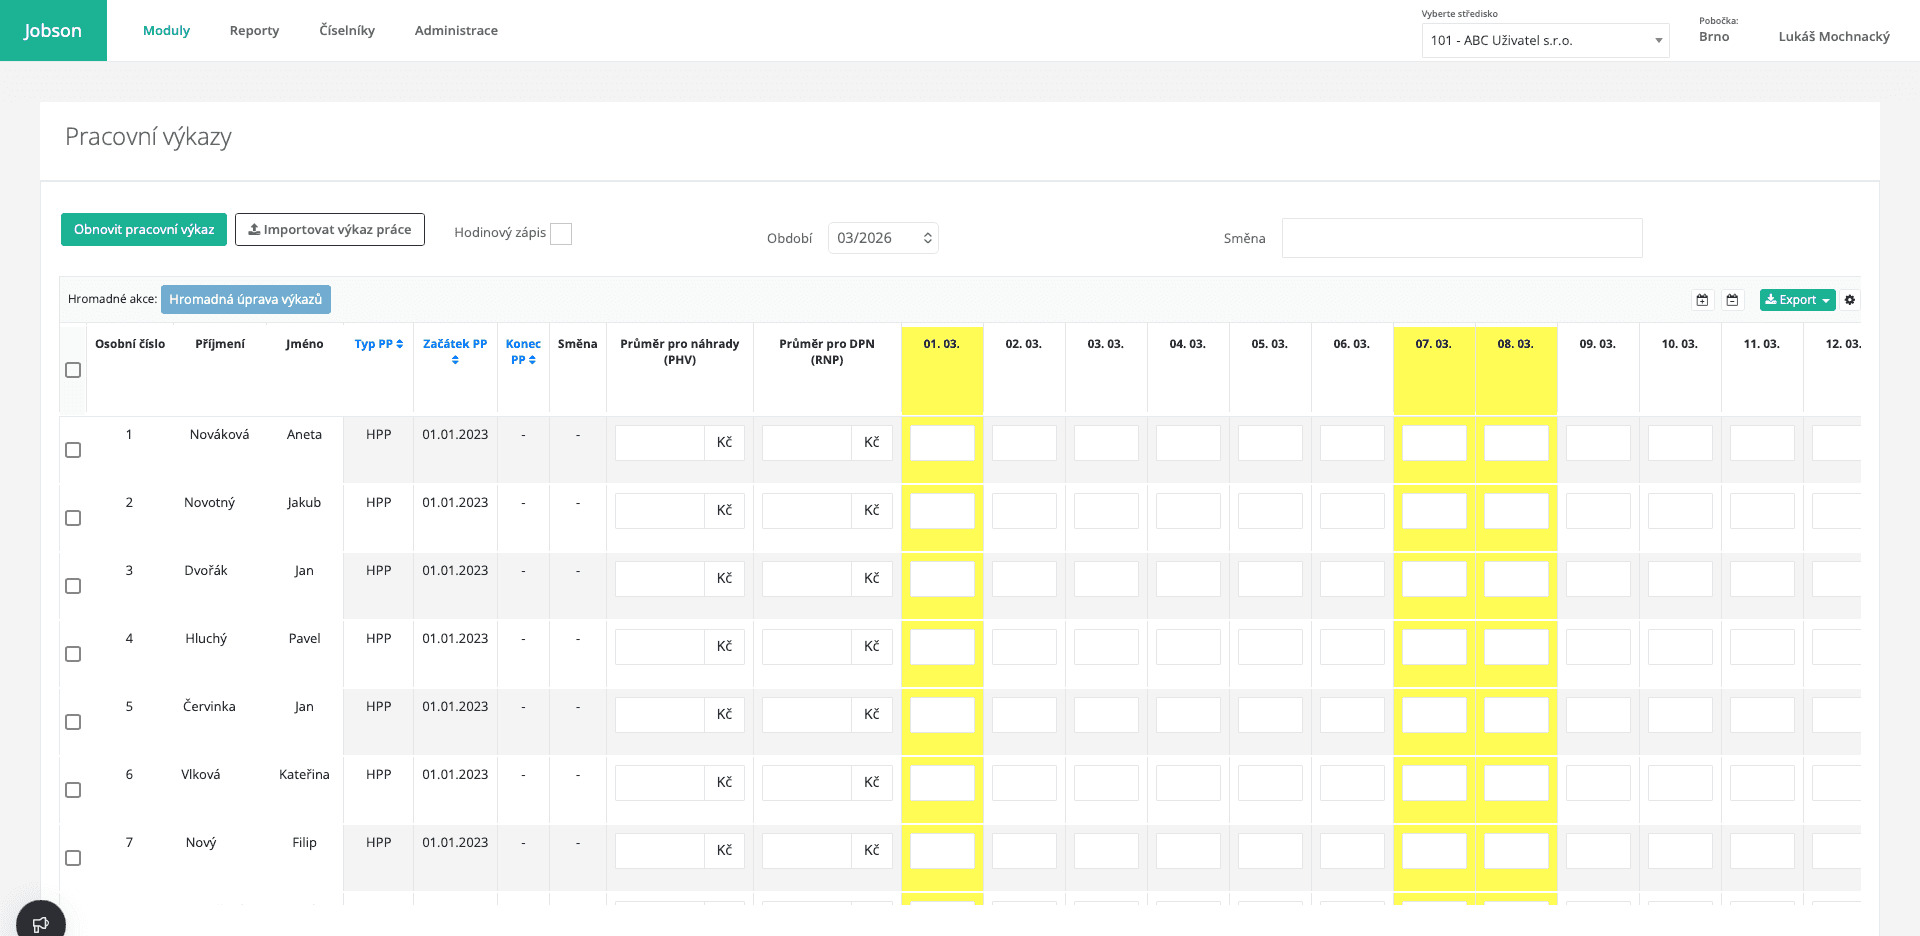The height and width of the screenshot is (936, 1920).
Task: Enable the Hodinový zápis checkbox
Action: click(x=561, y=234)
